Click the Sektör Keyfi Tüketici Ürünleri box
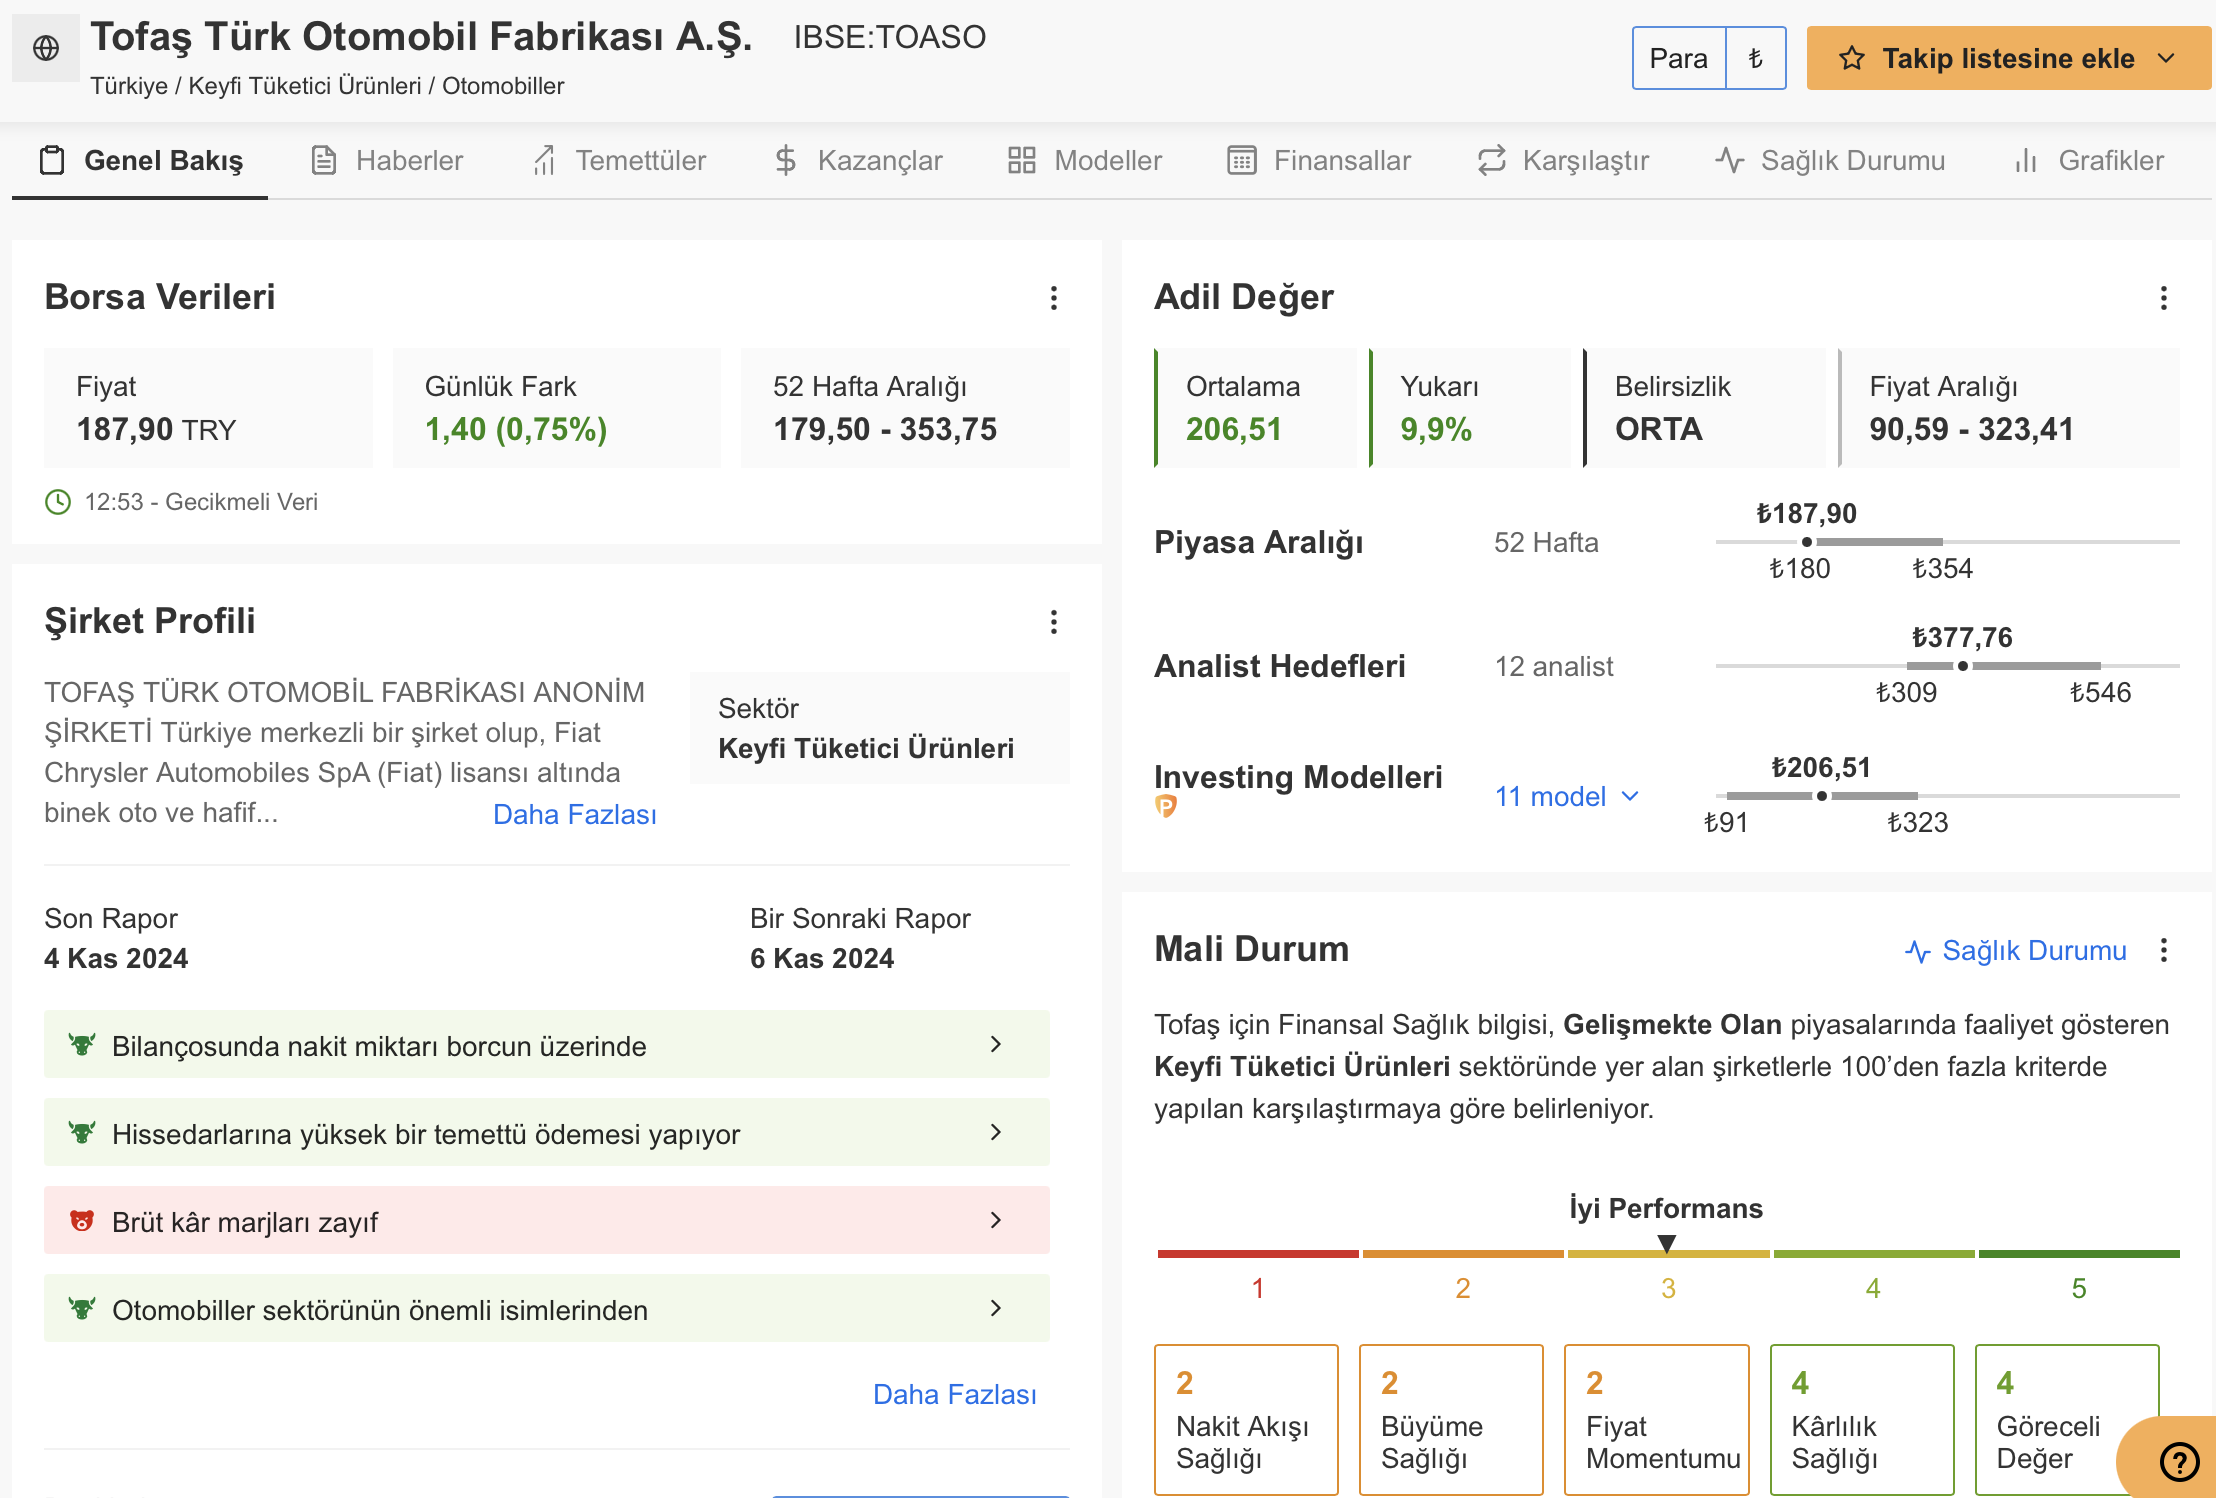This screenshot has height=1498, width=2216. pyautogui.click(x=880, y=728)
